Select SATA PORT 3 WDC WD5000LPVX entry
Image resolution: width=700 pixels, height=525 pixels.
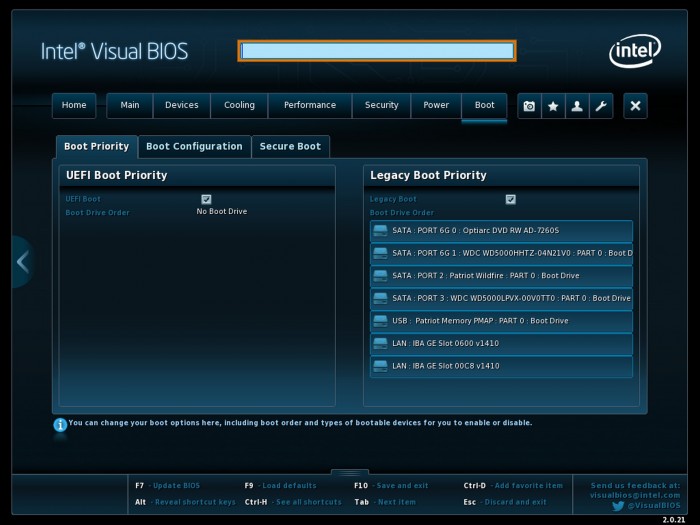click(501, 298)
